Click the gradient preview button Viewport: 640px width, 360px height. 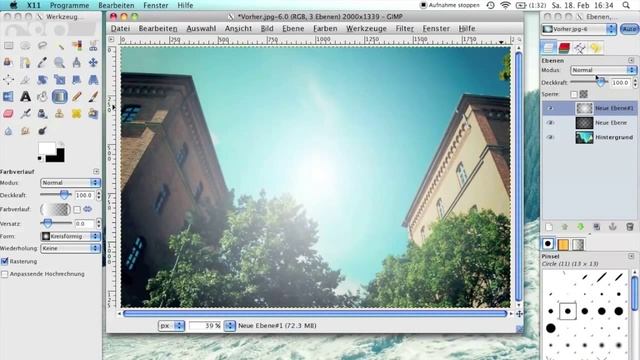point(56,209)
